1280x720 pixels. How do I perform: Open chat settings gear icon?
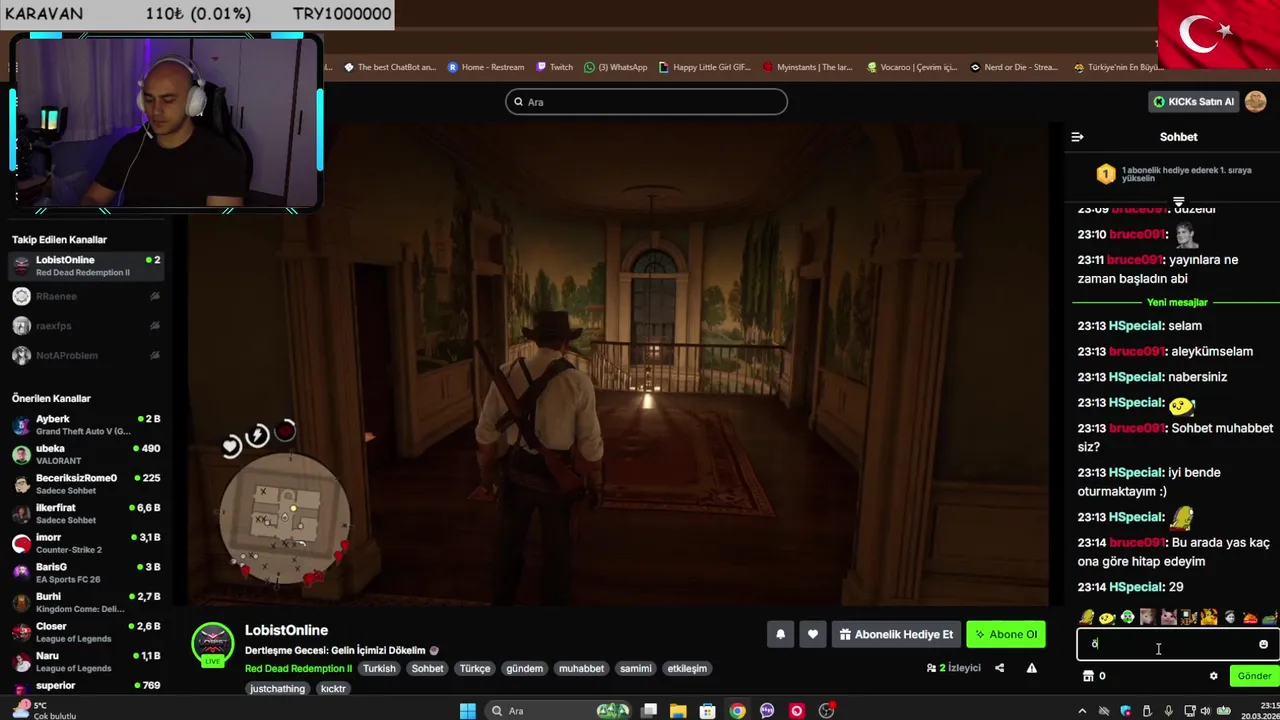(x=1214, y=676)
